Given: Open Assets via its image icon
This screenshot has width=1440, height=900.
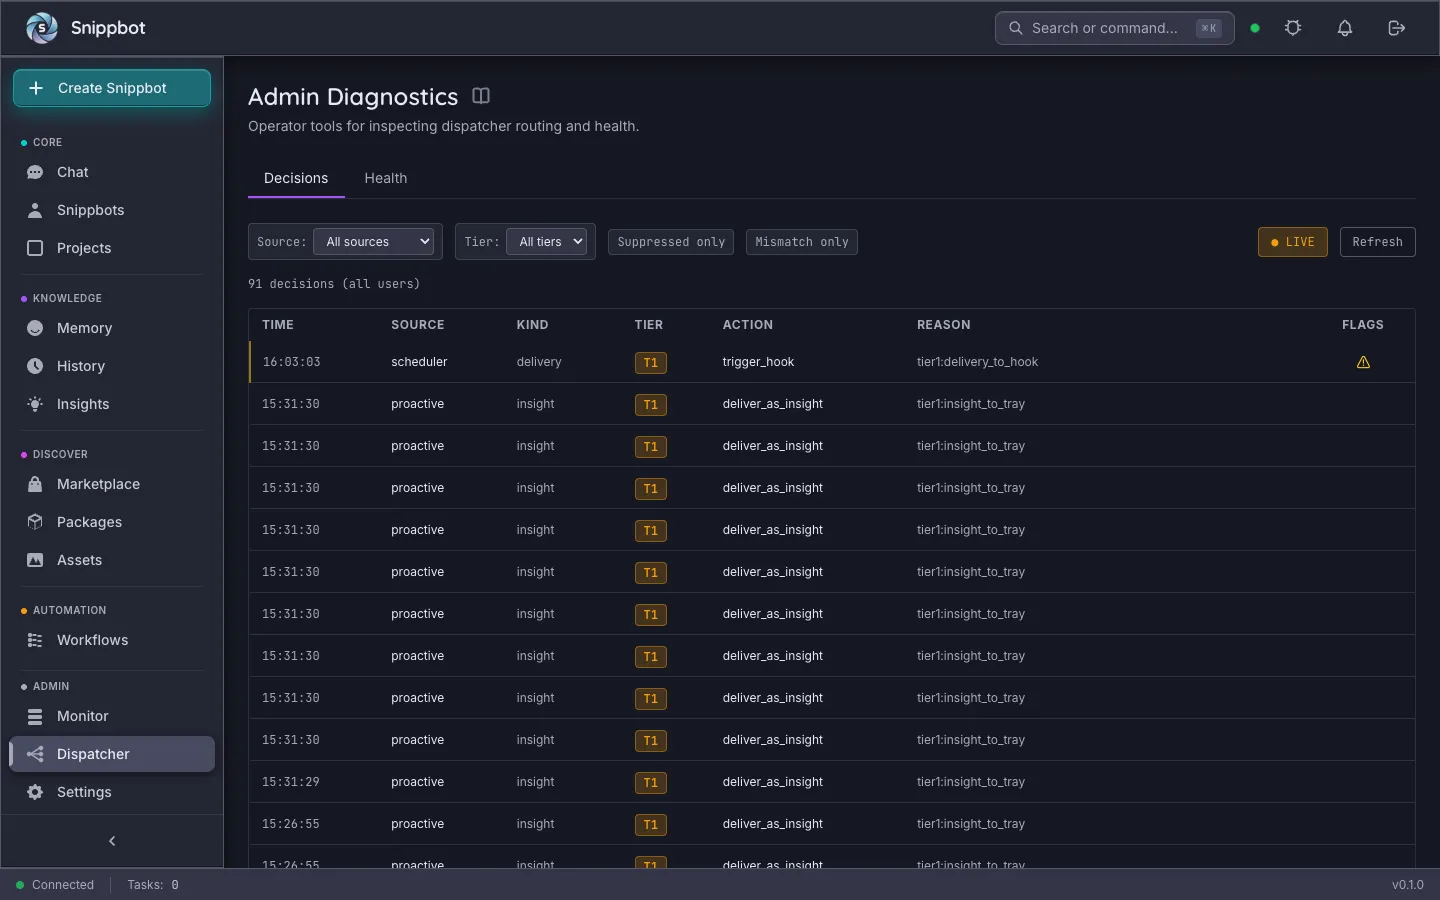Looking at the screenshot, I should [x=35, y=560].
